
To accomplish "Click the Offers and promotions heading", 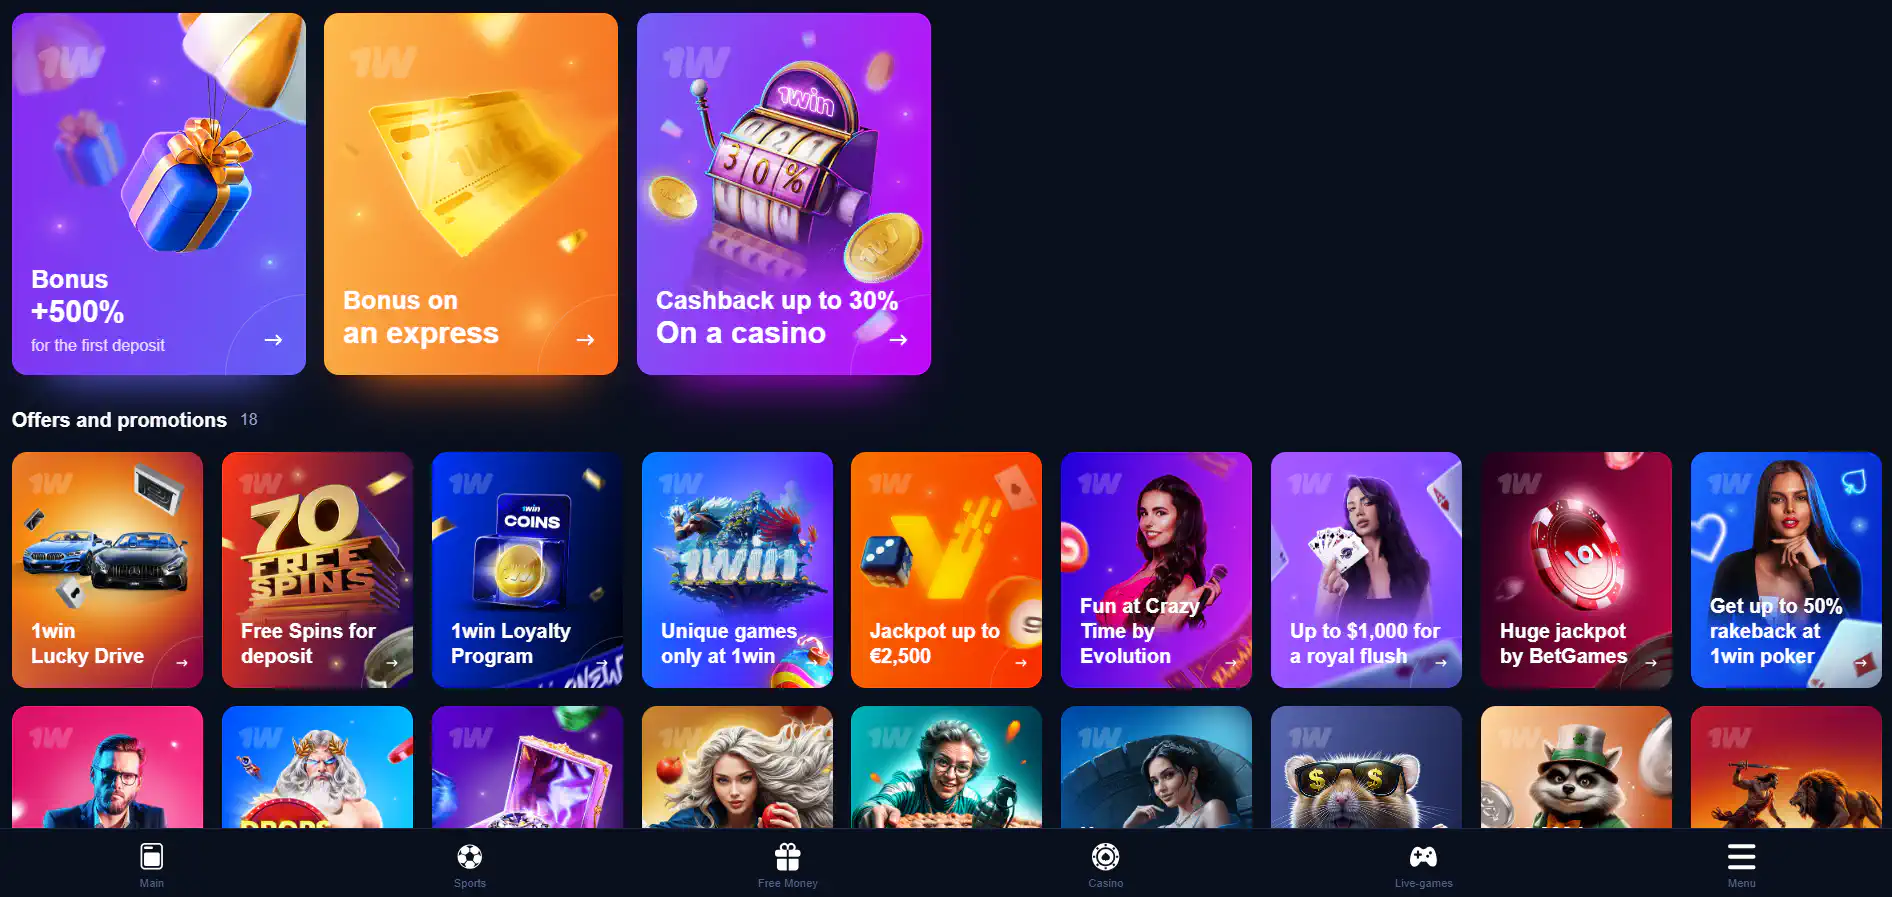I will pyautogui.click(x=119, y=420).
